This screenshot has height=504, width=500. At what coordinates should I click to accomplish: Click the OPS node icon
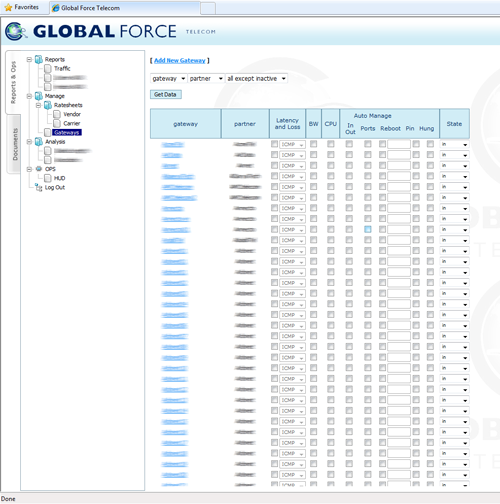click(39, 169)
